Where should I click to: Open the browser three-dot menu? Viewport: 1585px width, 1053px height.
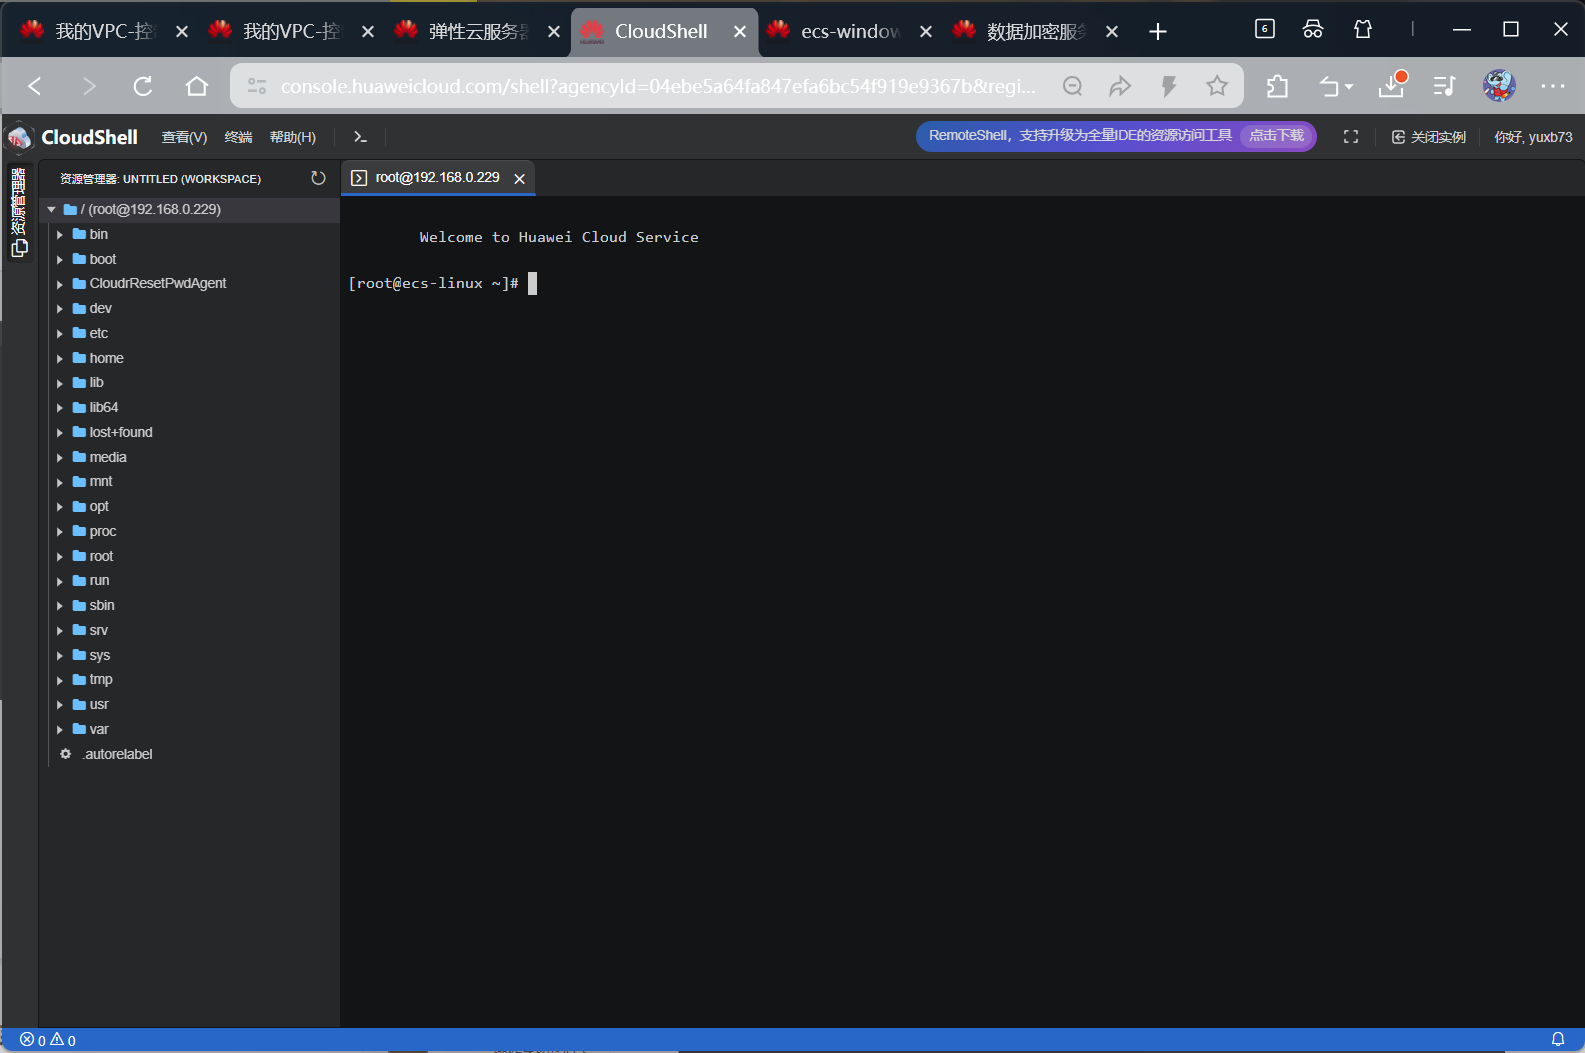click(x=1553, y=86)
